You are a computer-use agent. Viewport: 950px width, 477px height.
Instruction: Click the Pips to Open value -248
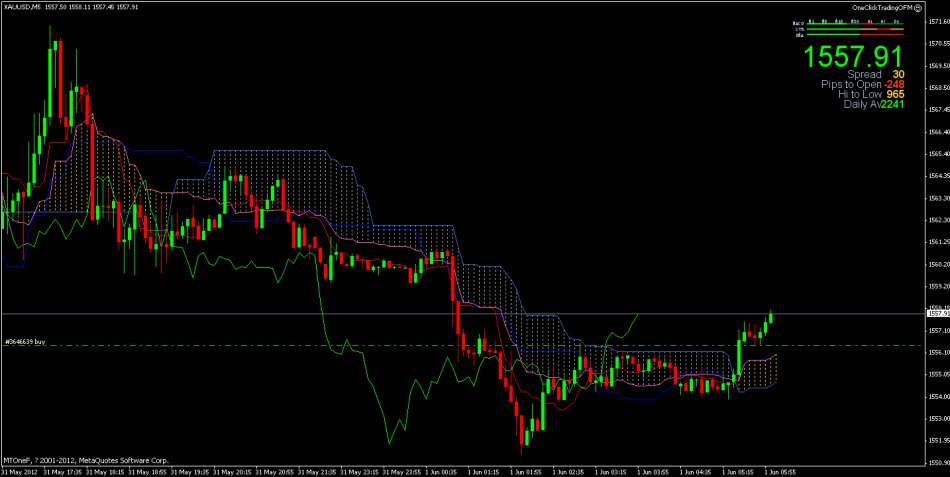pyautogui.click(x=892, y=85)
